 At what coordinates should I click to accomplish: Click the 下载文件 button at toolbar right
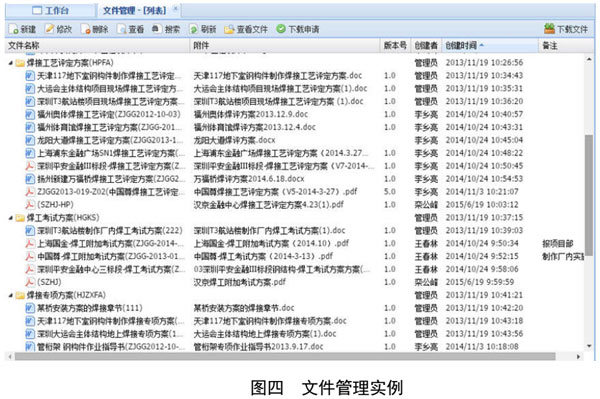tap(566, 29)
